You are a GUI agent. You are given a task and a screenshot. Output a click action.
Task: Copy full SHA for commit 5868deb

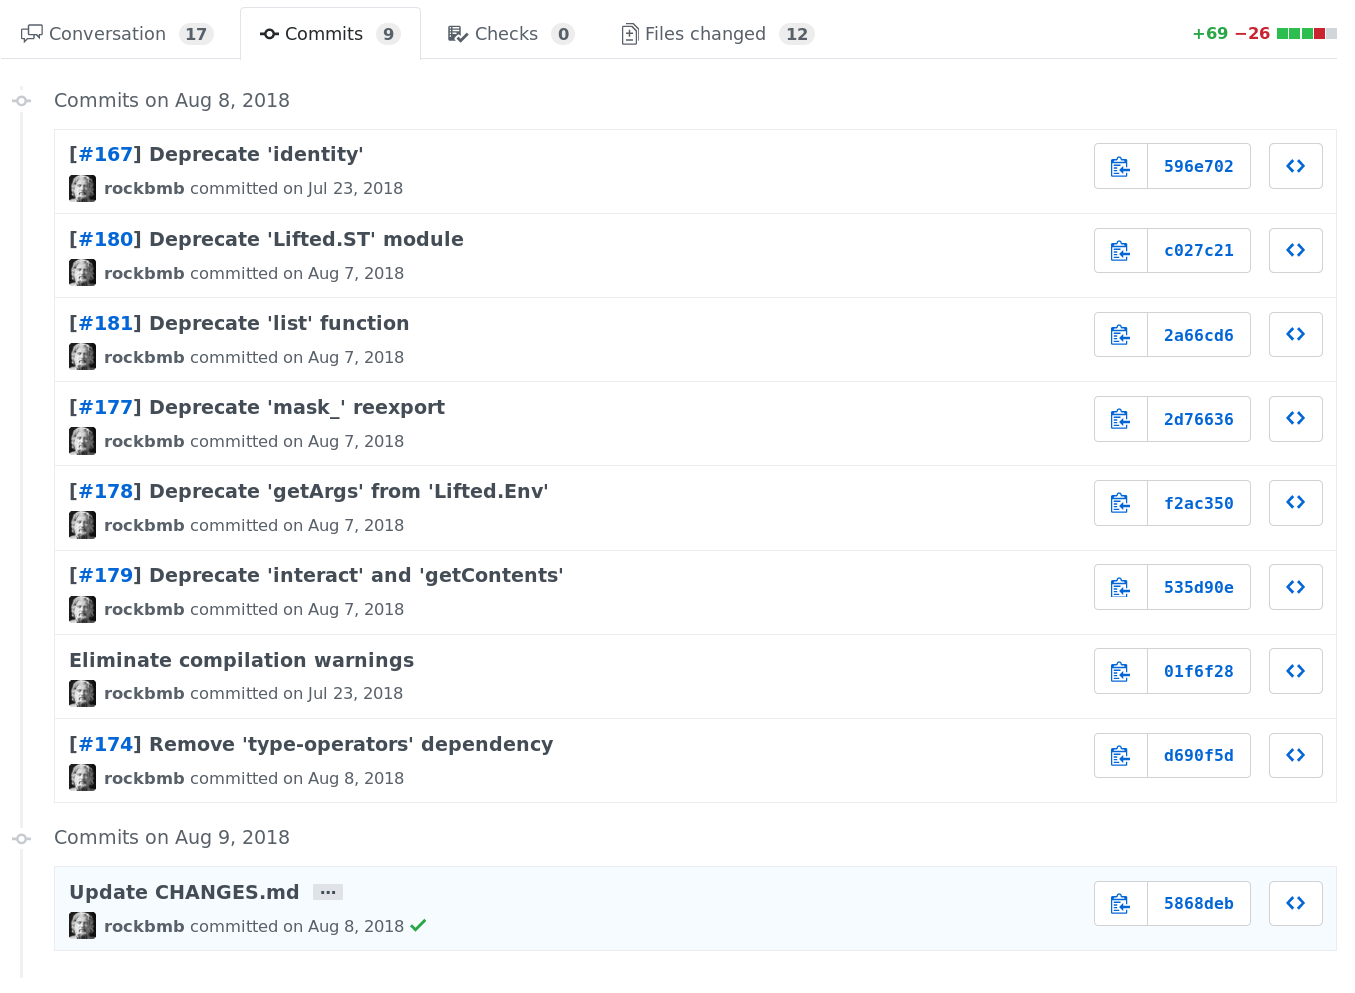1120,903
